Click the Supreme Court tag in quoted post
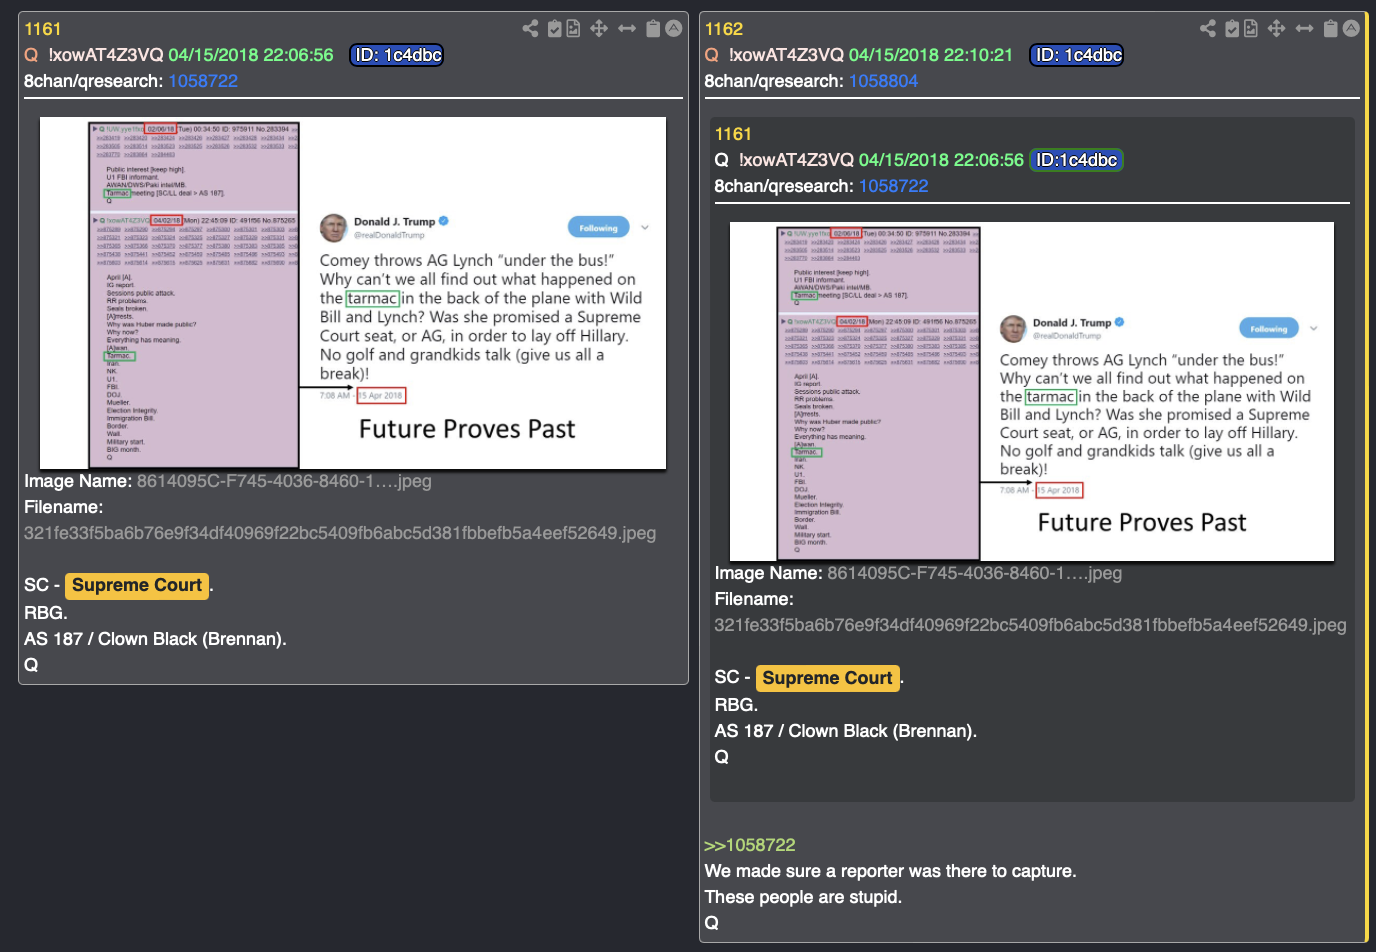The image size is (1376, 952). pos(827,678)
